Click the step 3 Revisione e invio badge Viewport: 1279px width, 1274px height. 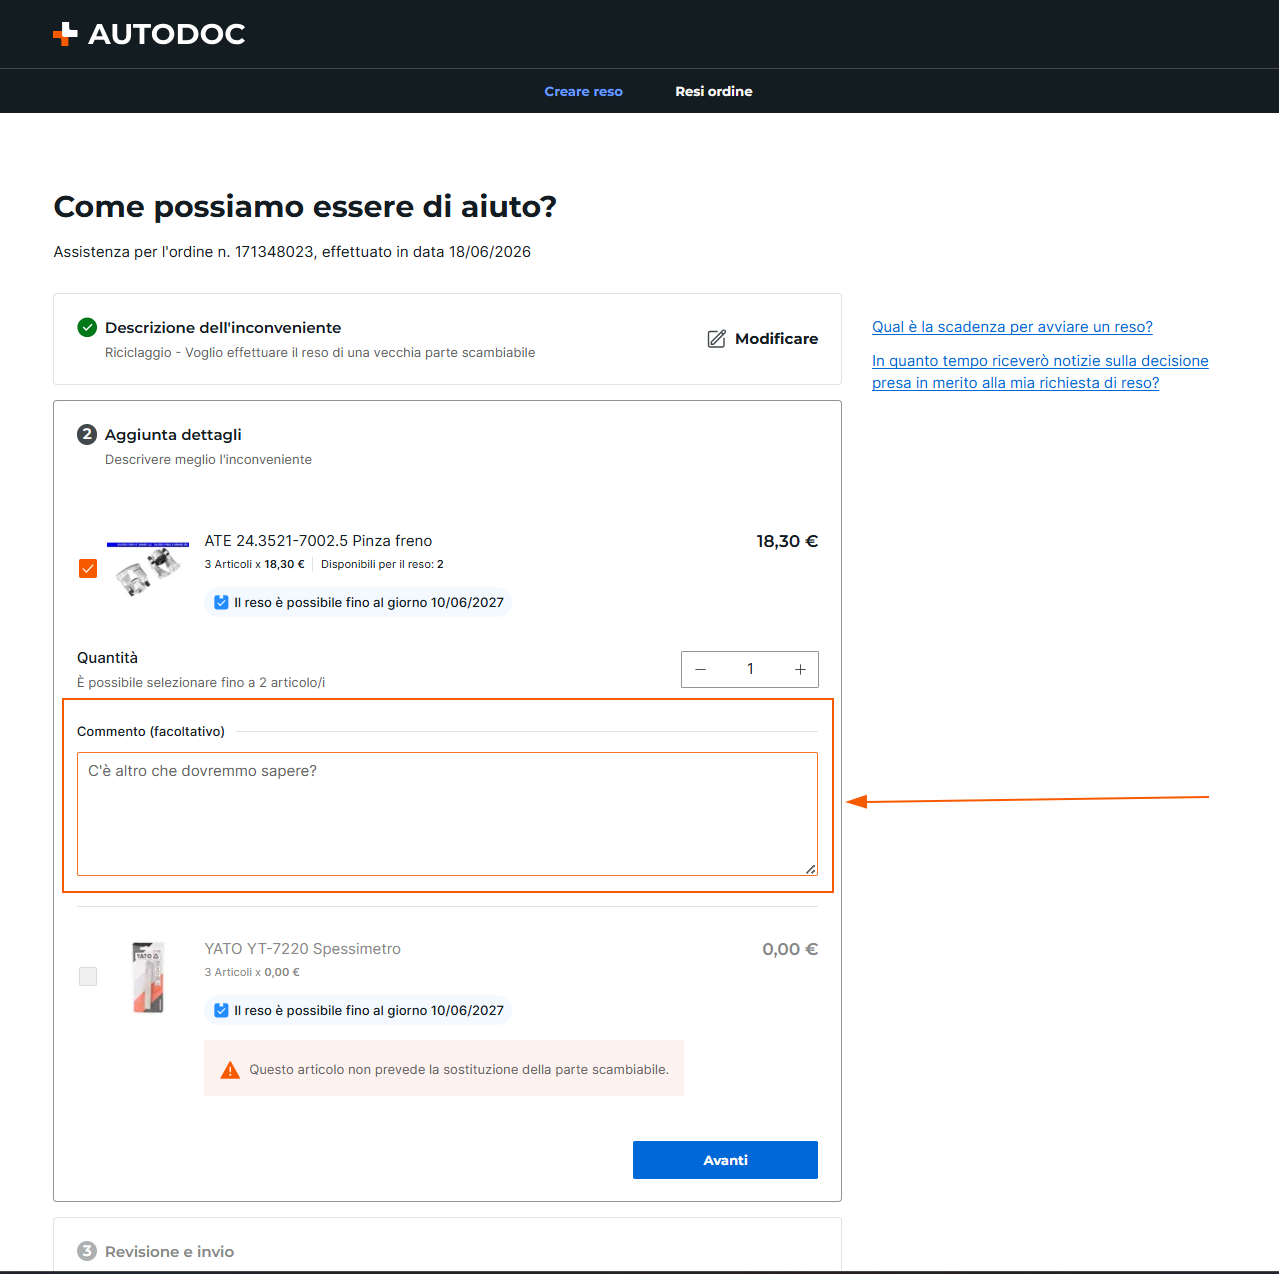(x=87, y=1251)
